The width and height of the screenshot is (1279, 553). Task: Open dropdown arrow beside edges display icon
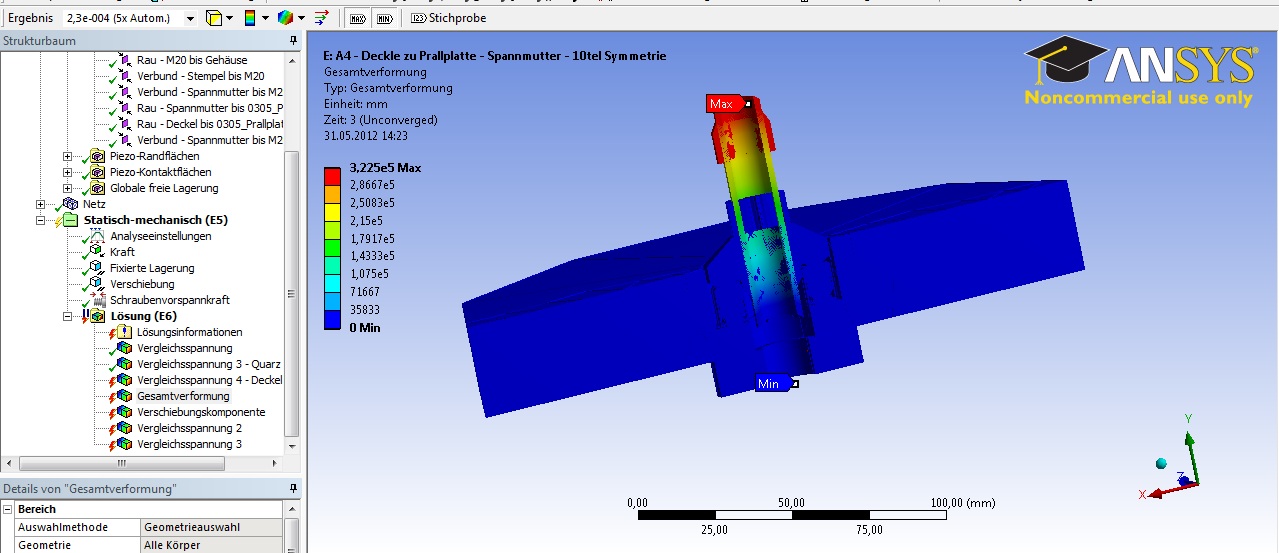(x=300, y=18)
